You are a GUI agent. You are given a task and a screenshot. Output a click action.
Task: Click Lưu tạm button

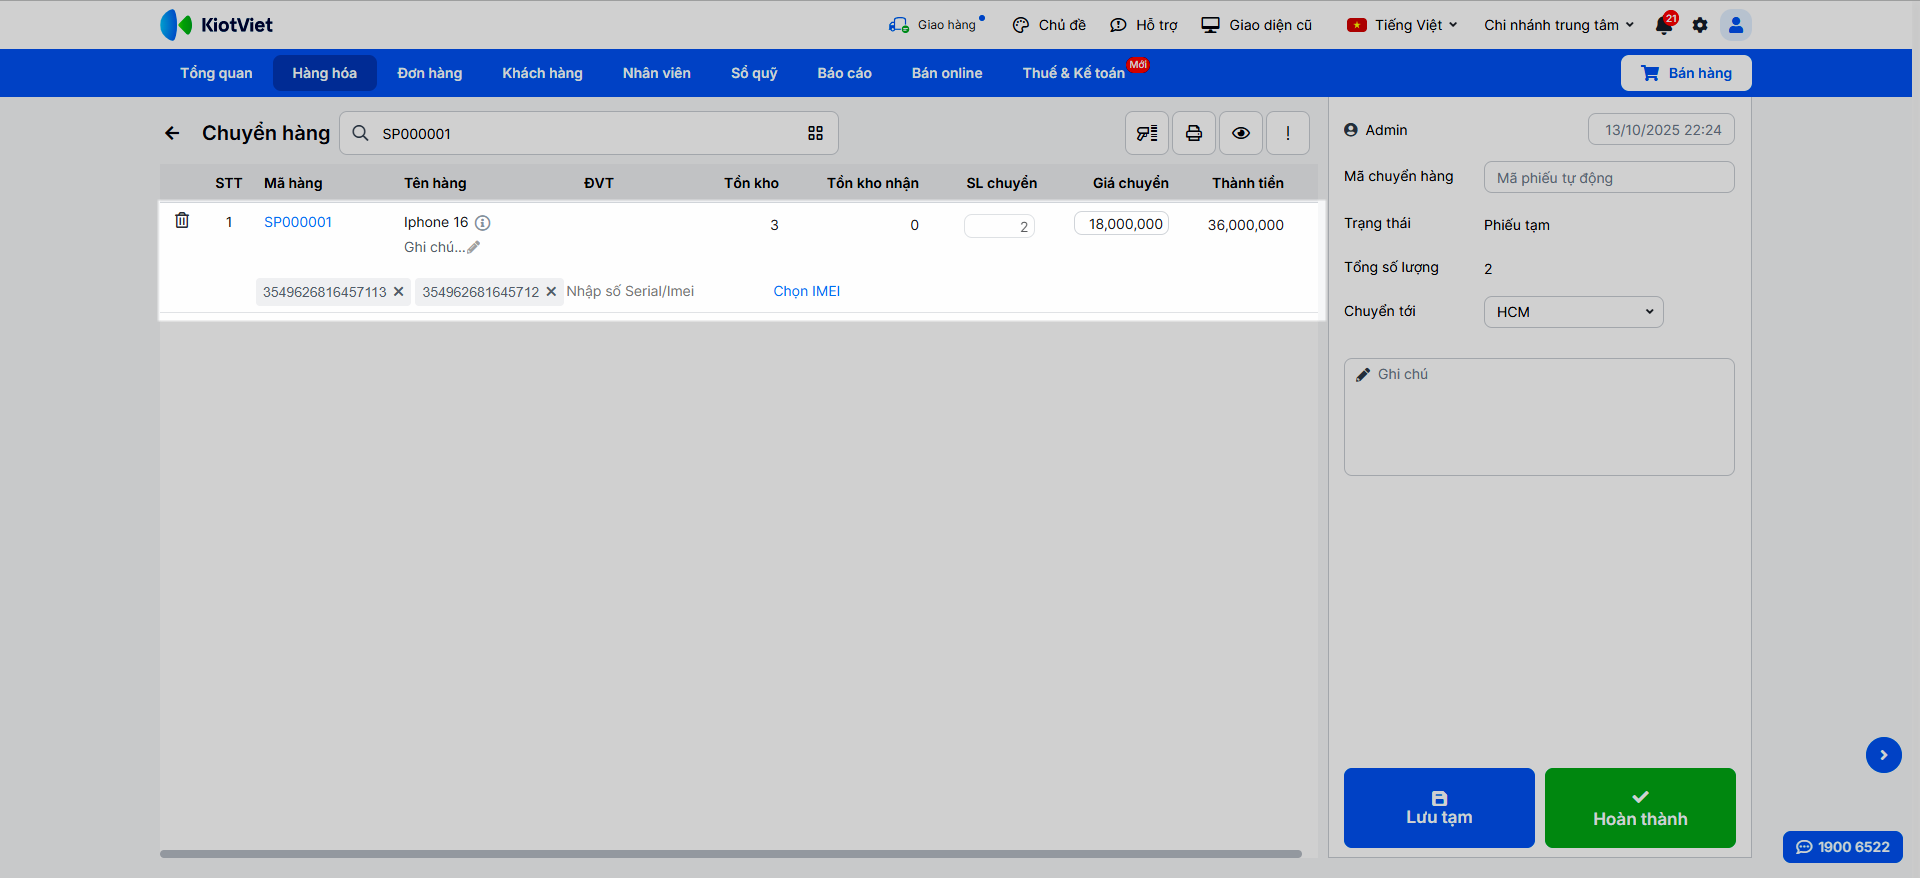tap(1439, 808)
